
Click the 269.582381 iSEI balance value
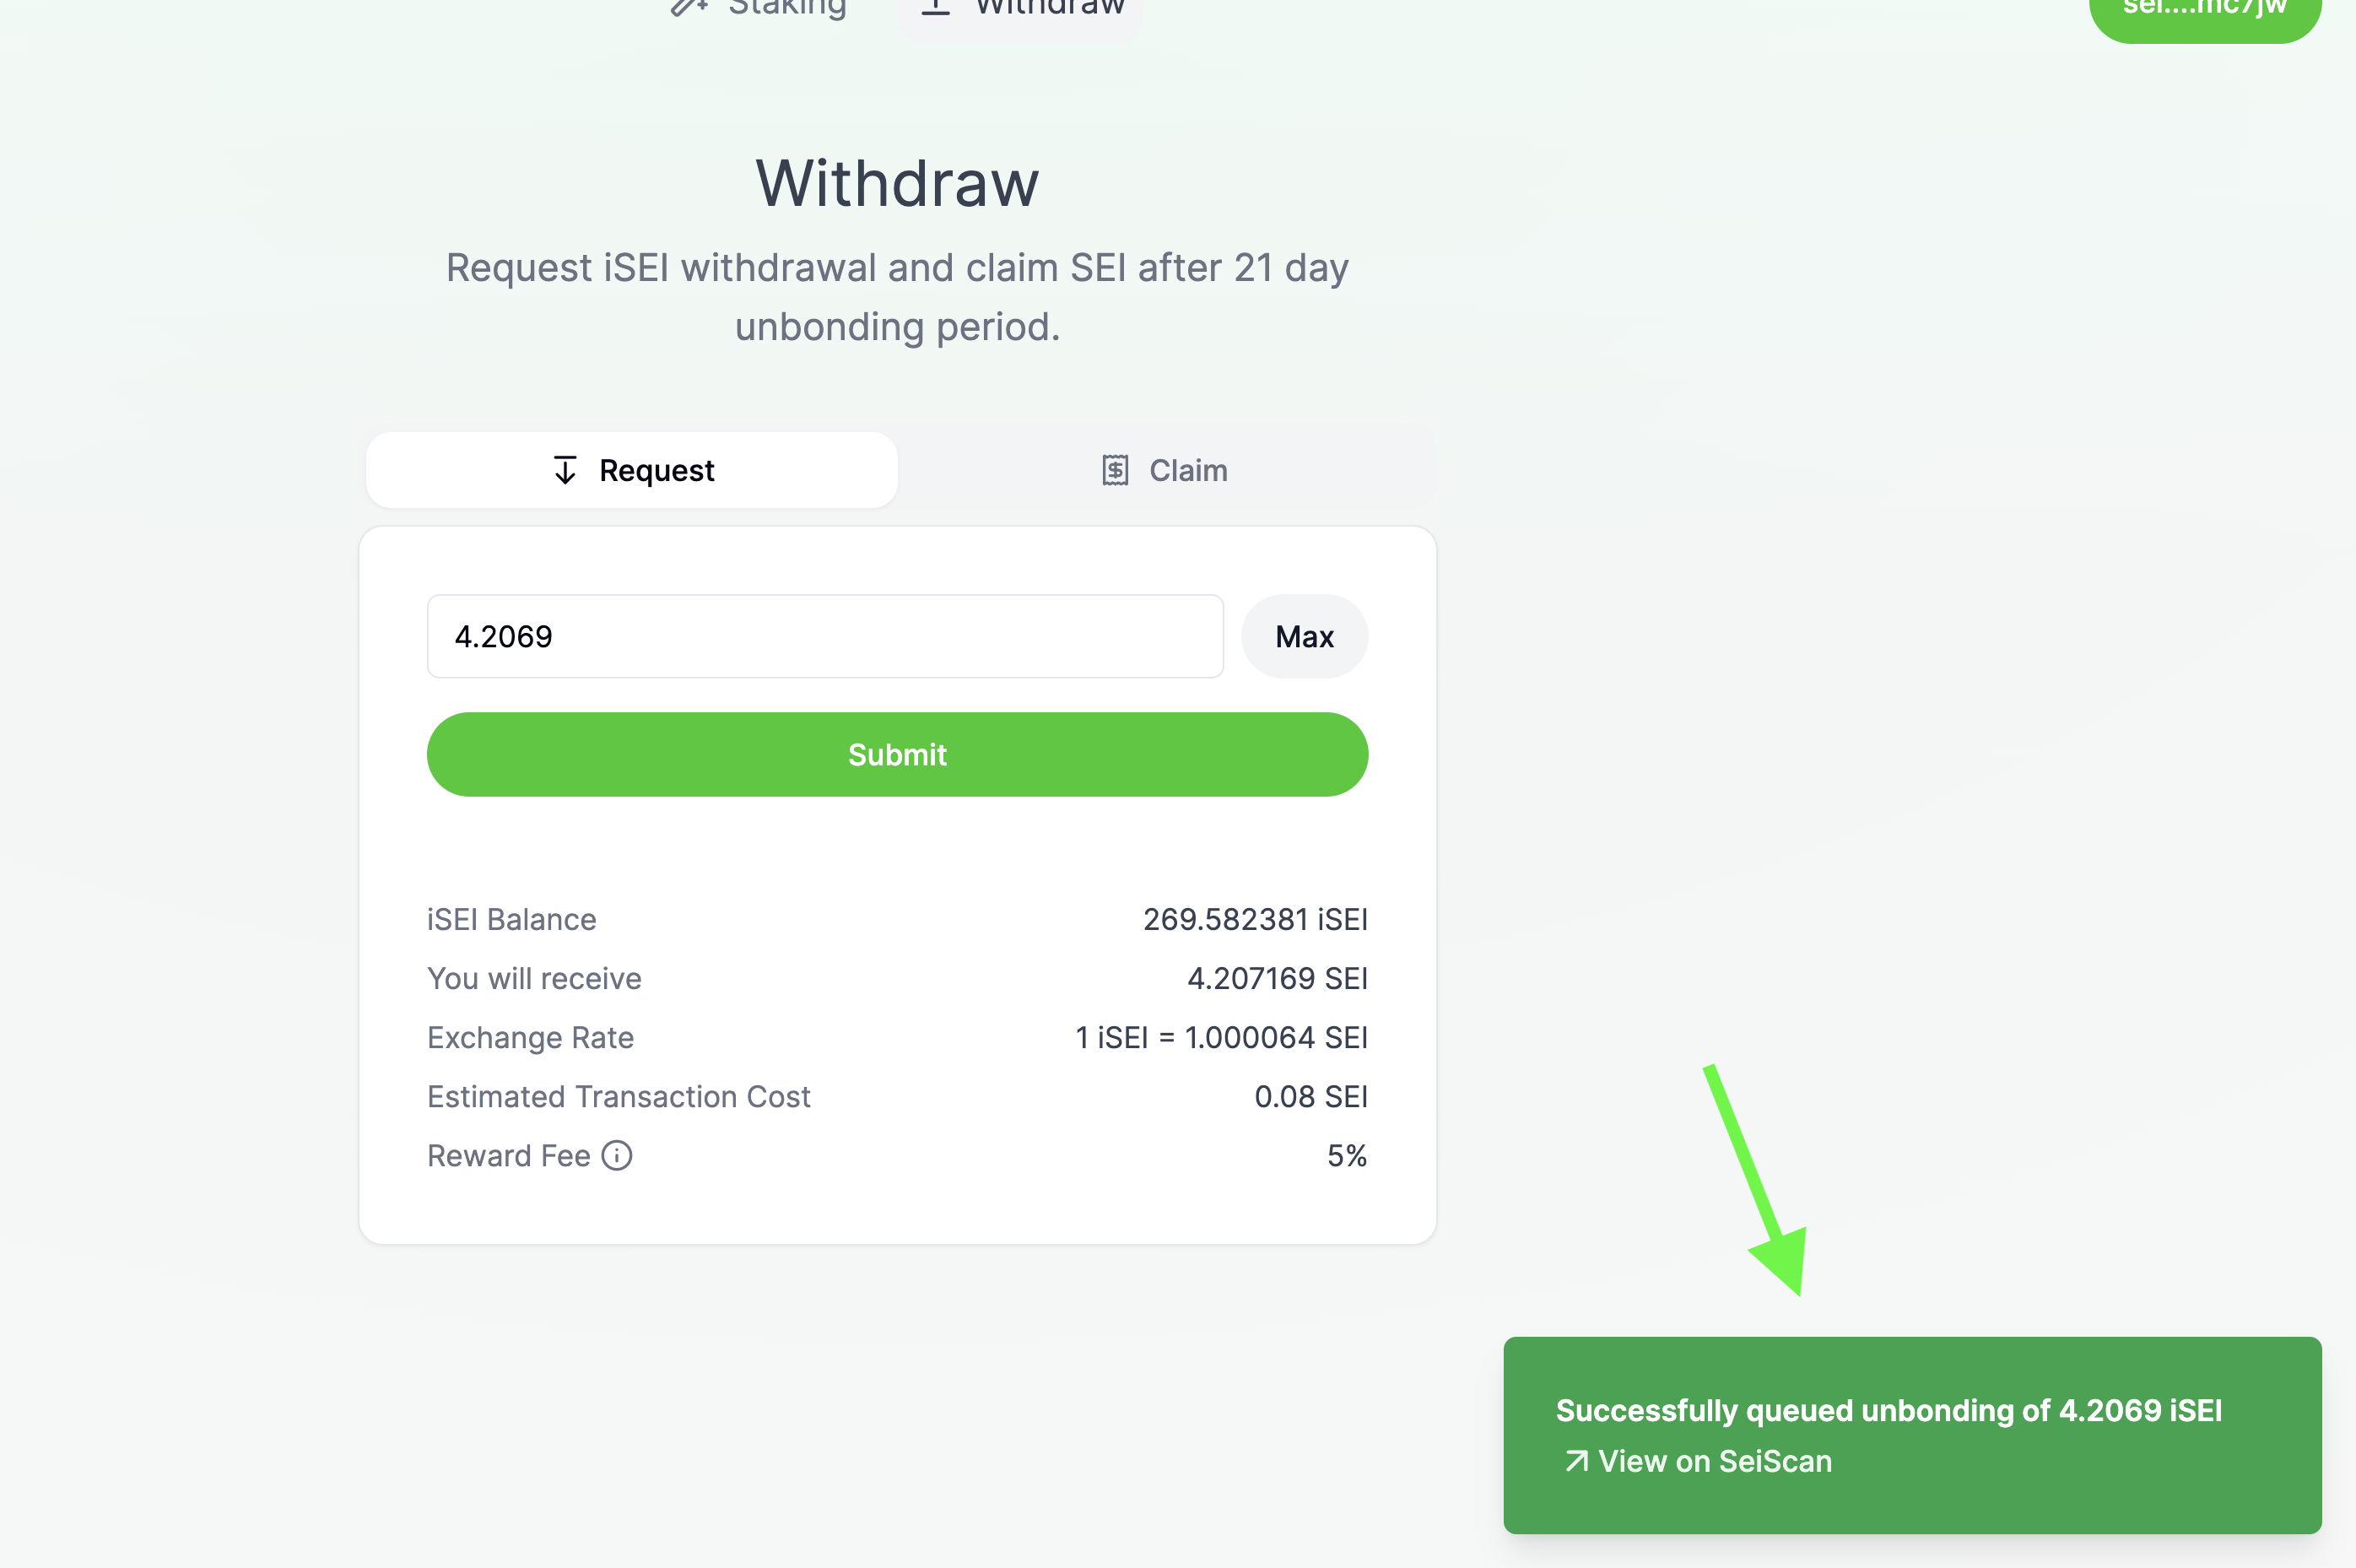[x=1255, y=919]
